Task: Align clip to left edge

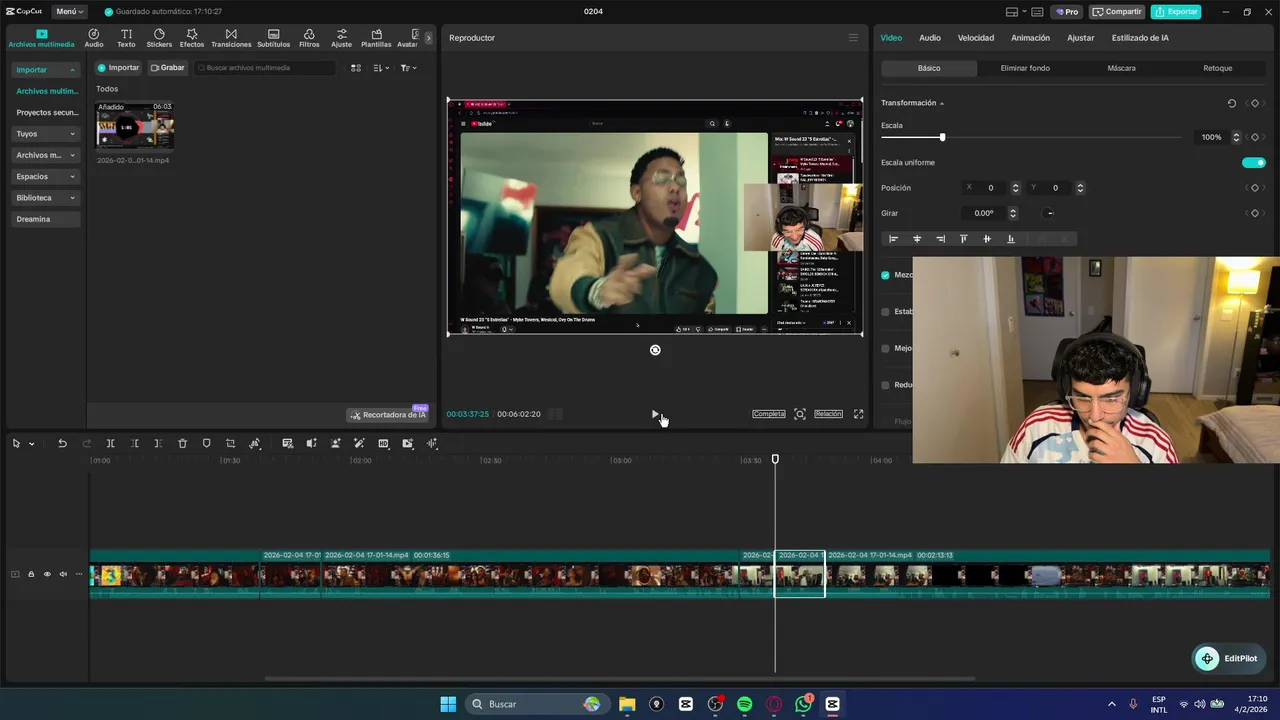Action: click(x=893, y=239)
